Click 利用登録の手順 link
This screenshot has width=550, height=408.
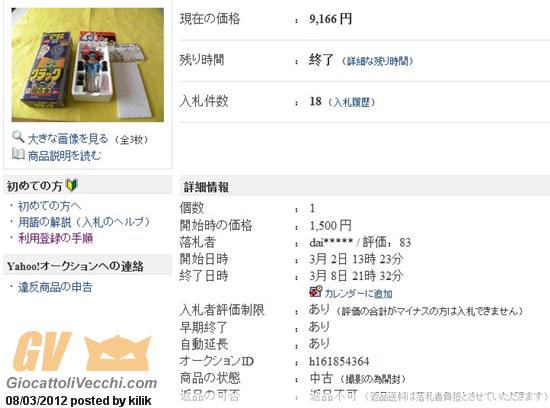55,238
